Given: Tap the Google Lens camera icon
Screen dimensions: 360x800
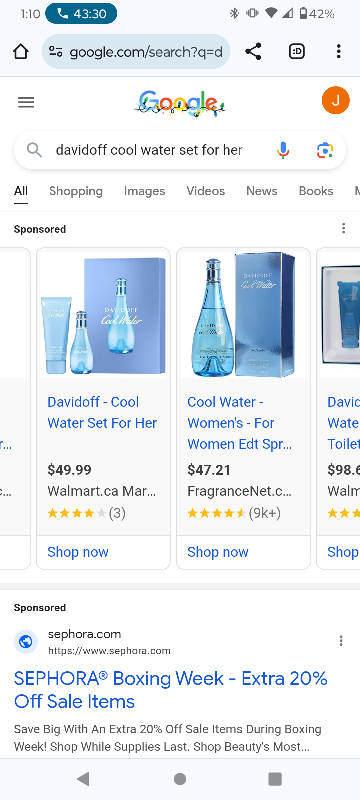Looking at the screenshot, I should click(325, 150).
